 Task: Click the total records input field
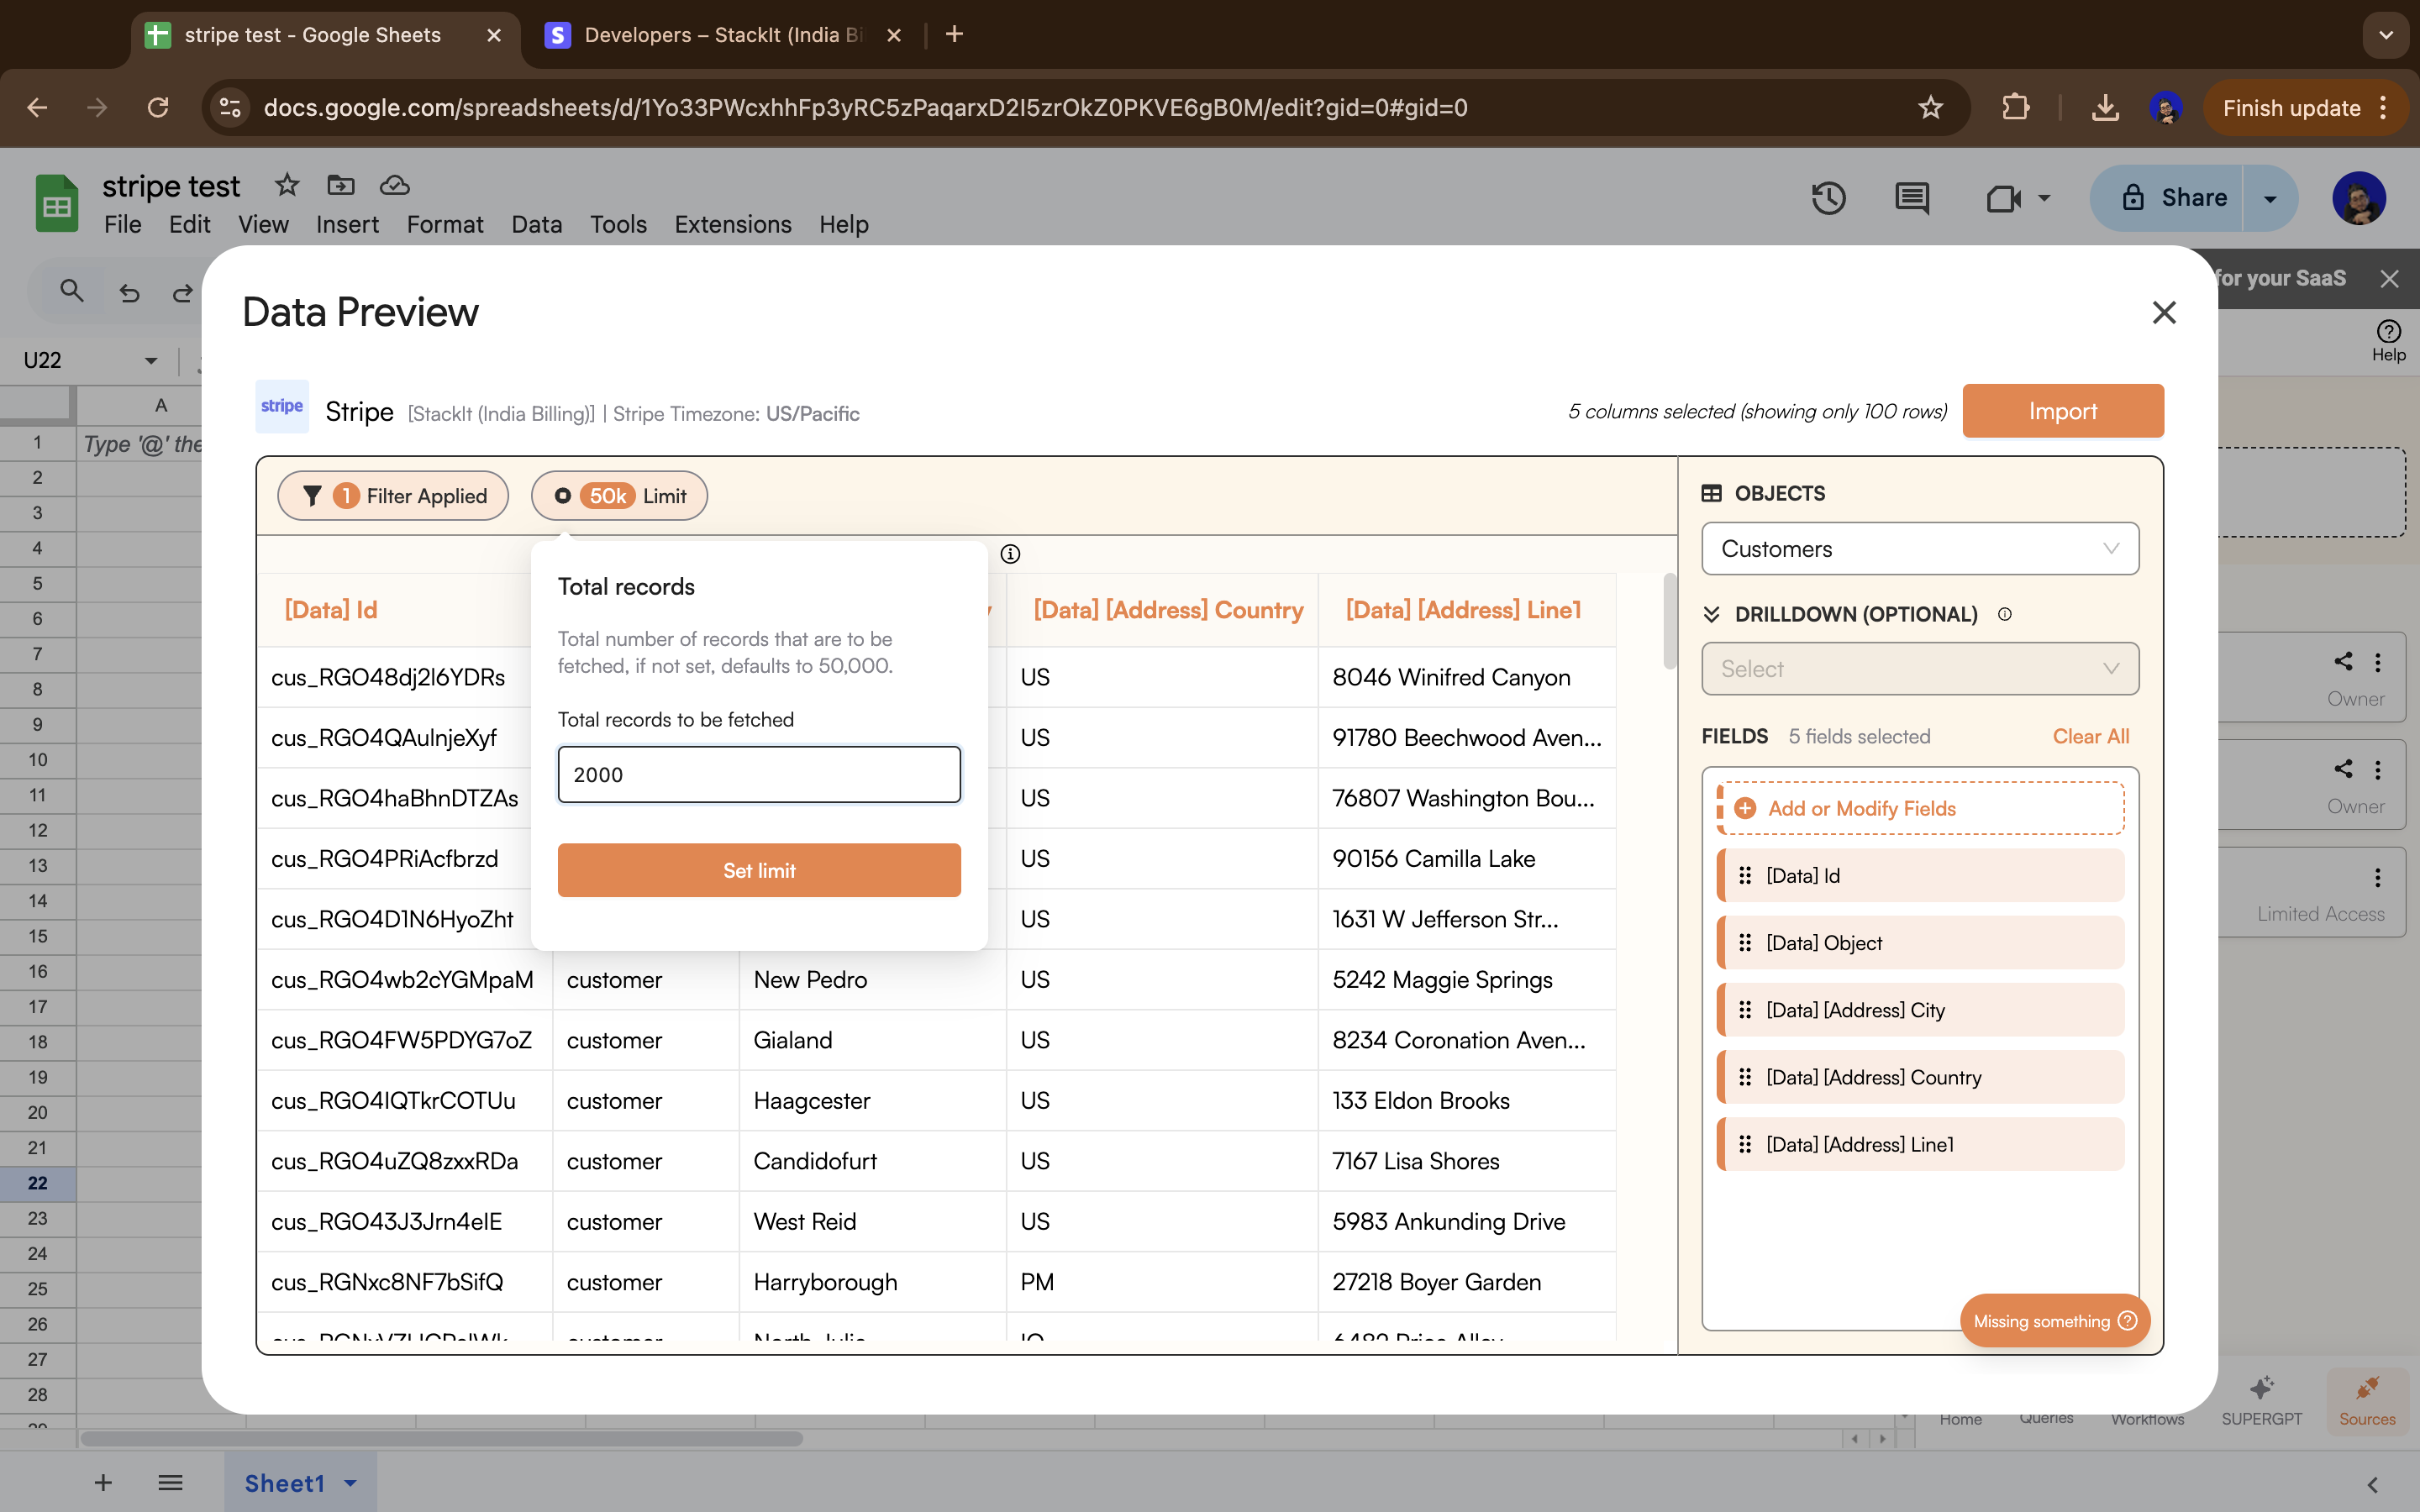point(759,774)
